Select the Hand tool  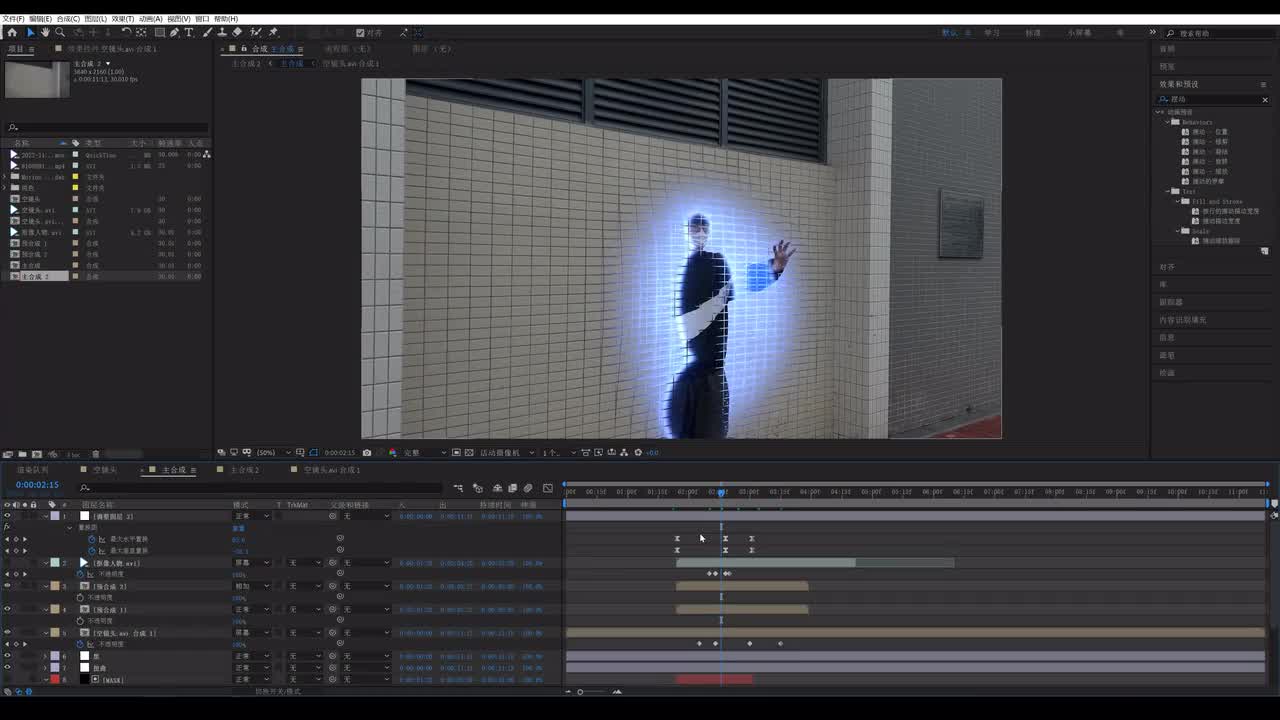pyautogui.click(x=45, y=32)
